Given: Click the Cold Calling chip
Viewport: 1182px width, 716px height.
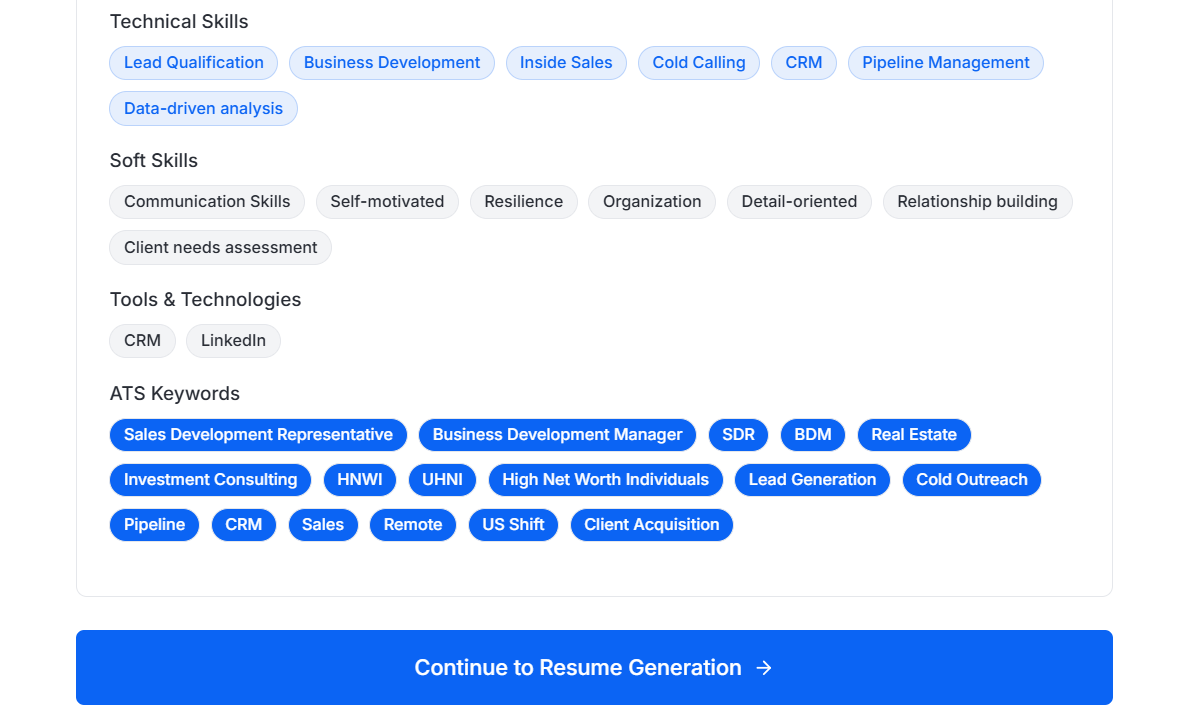Looking at the screenshot, I should click(698, 62).
